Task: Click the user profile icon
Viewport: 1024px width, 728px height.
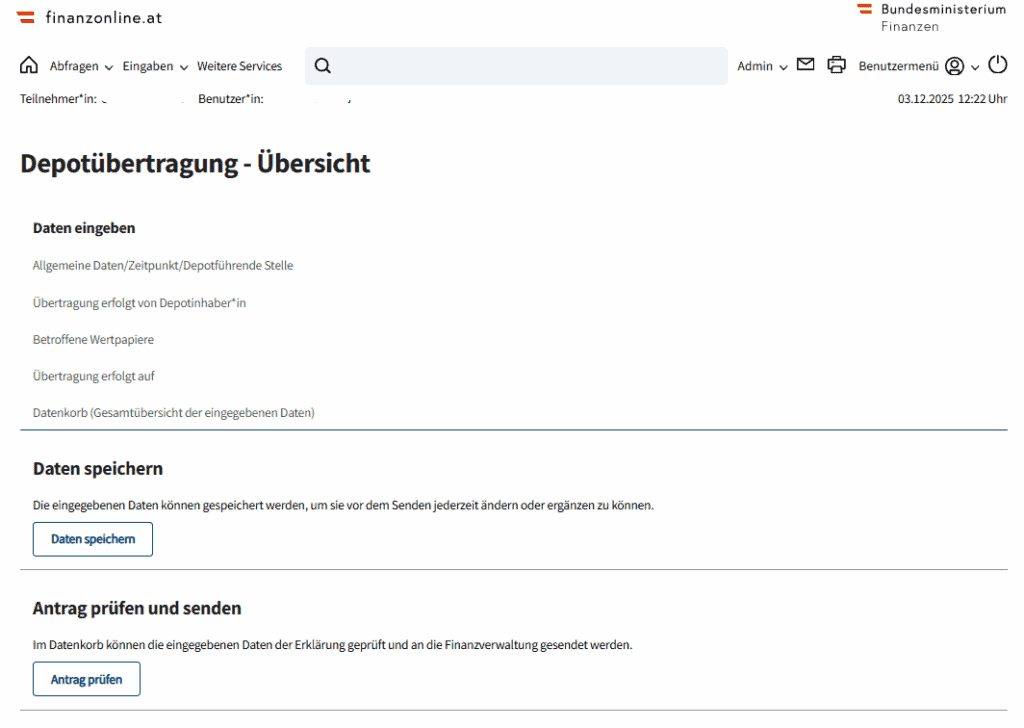Action: click(954, 66)
